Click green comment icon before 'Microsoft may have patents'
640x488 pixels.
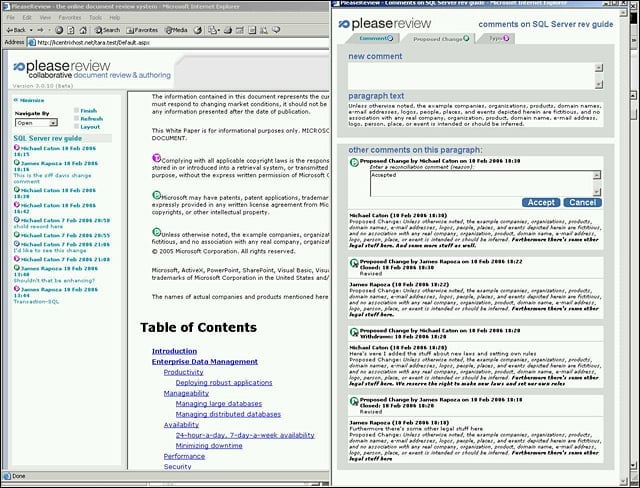(156, 195)
